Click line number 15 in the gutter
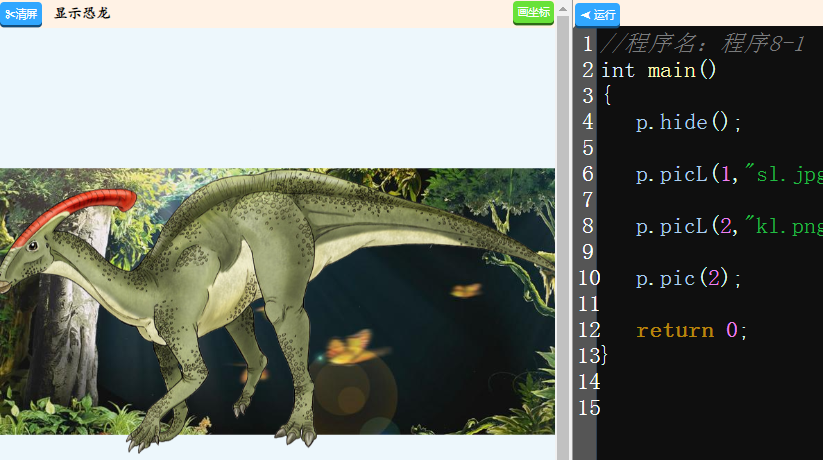823x460 pixels. 589,407
